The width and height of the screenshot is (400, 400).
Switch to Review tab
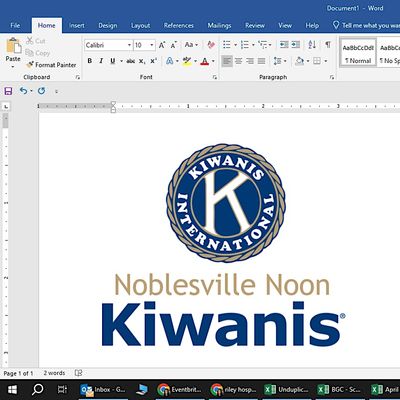tap(255, 25)
